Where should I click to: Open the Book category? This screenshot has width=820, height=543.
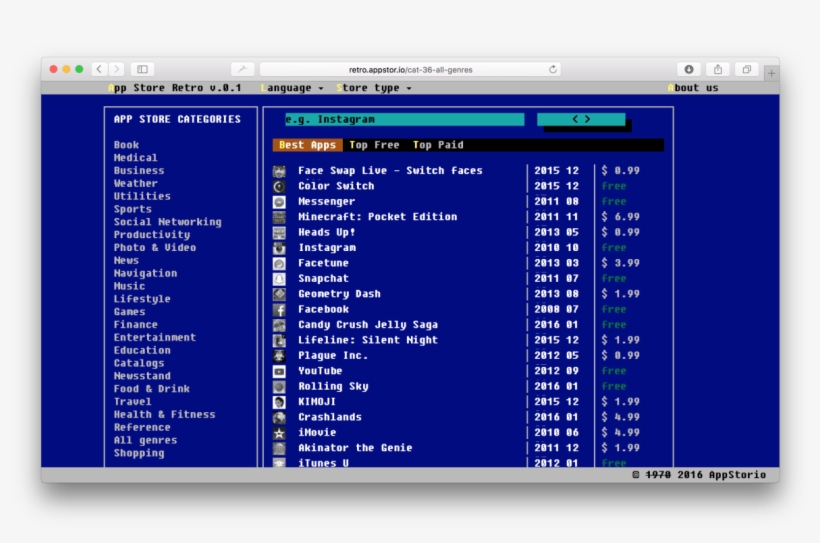127,145
